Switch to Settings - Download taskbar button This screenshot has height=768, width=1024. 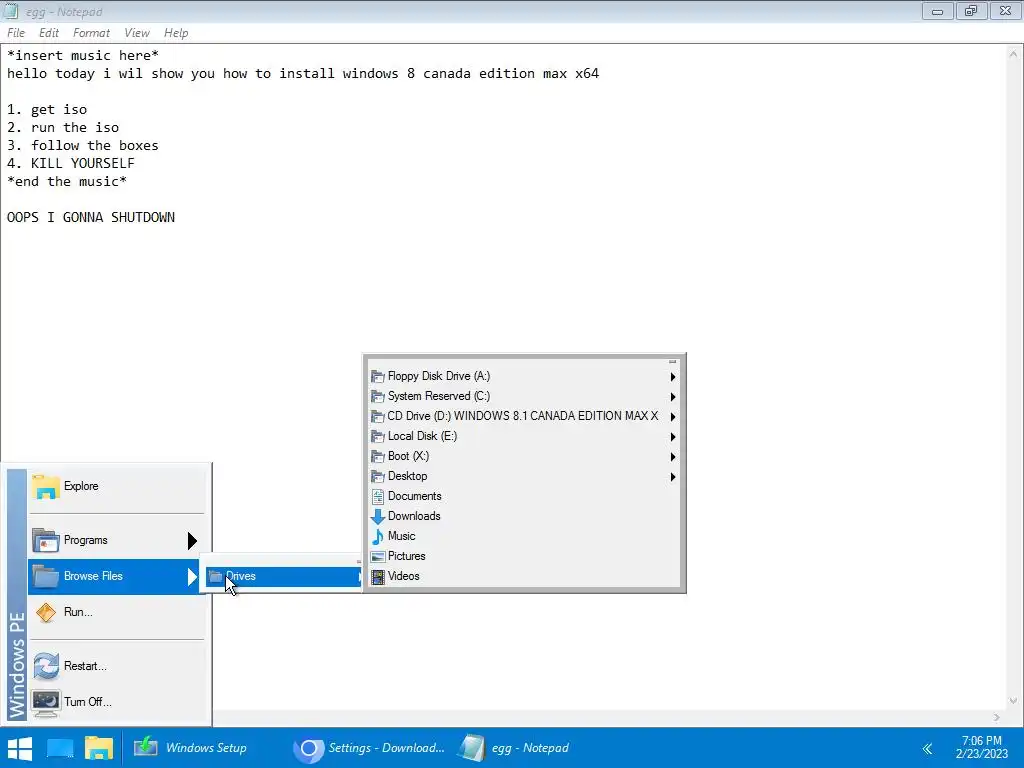(370, 748)
